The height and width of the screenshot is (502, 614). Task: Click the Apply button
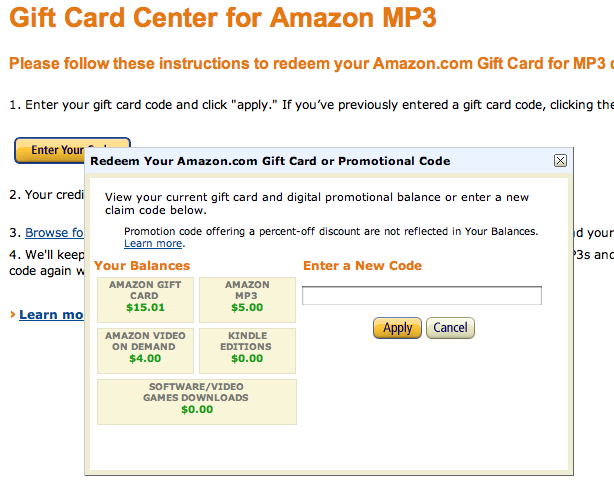[x=397, y=328]
